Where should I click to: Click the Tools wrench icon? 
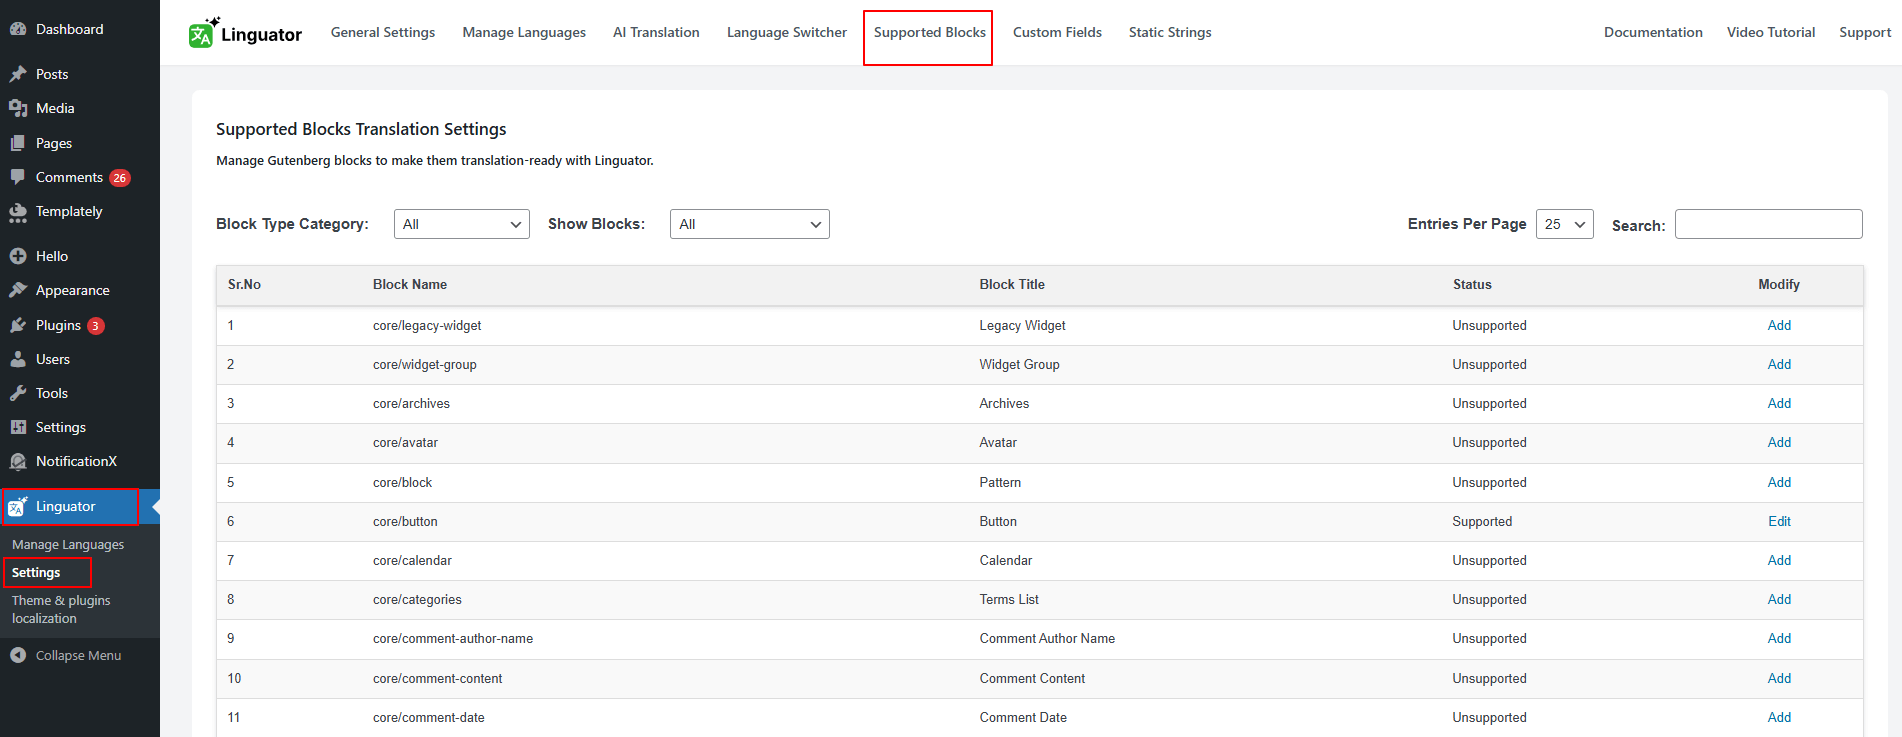click(x=18, y=393)
